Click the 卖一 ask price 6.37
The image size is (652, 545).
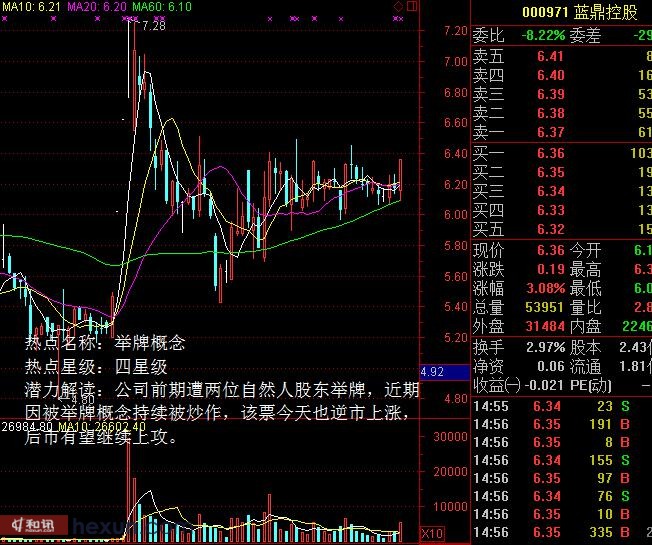pos(550,133)
